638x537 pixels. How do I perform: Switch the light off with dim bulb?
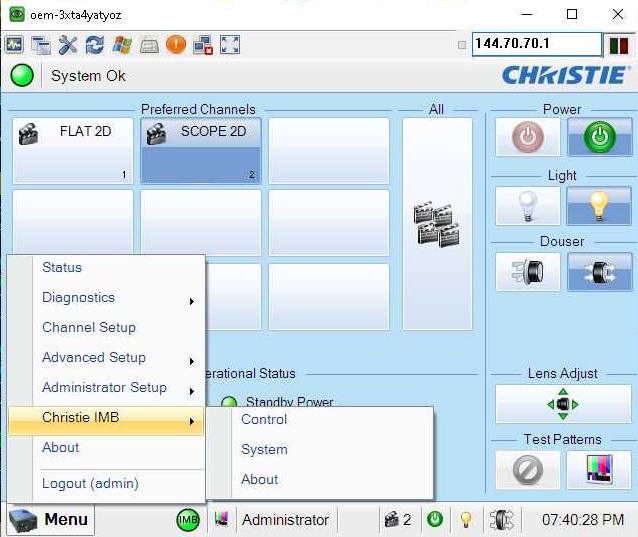[x=528, y=206]
